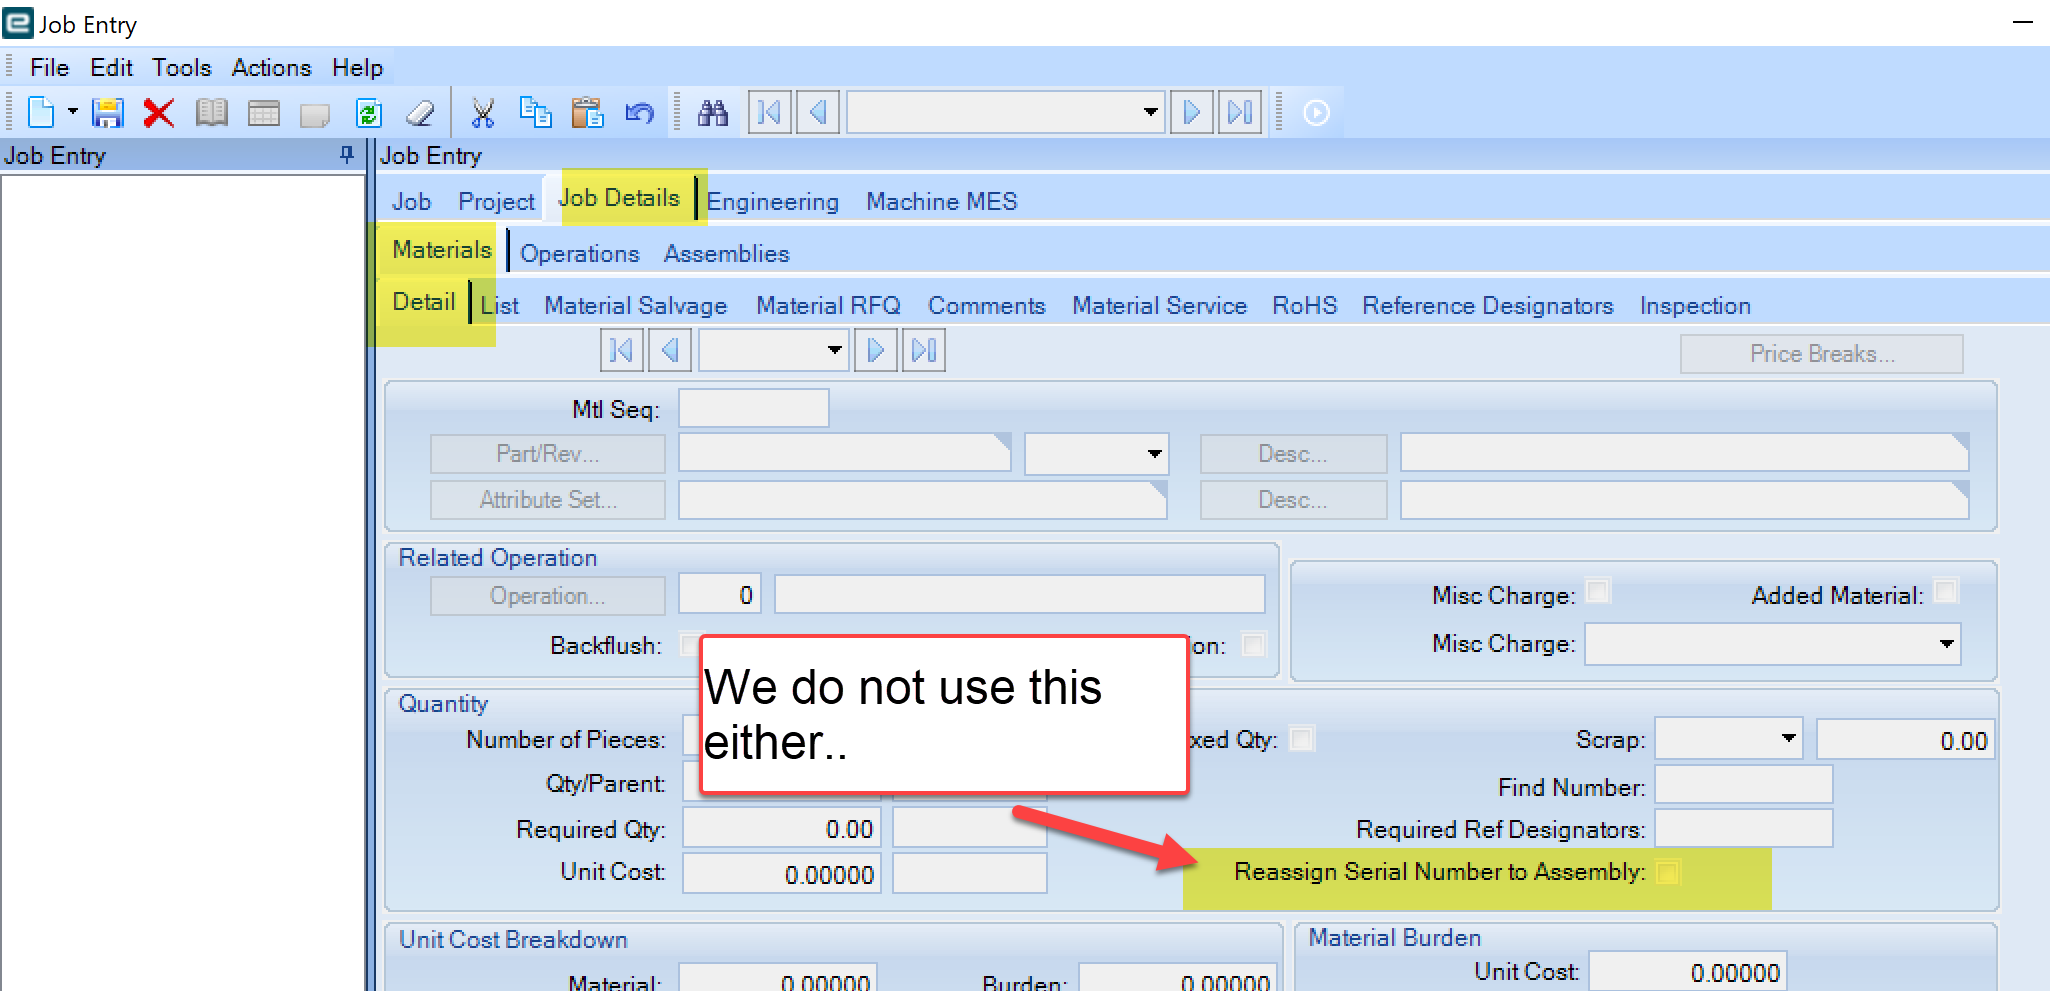Open search with the binoculars icon

713,112
